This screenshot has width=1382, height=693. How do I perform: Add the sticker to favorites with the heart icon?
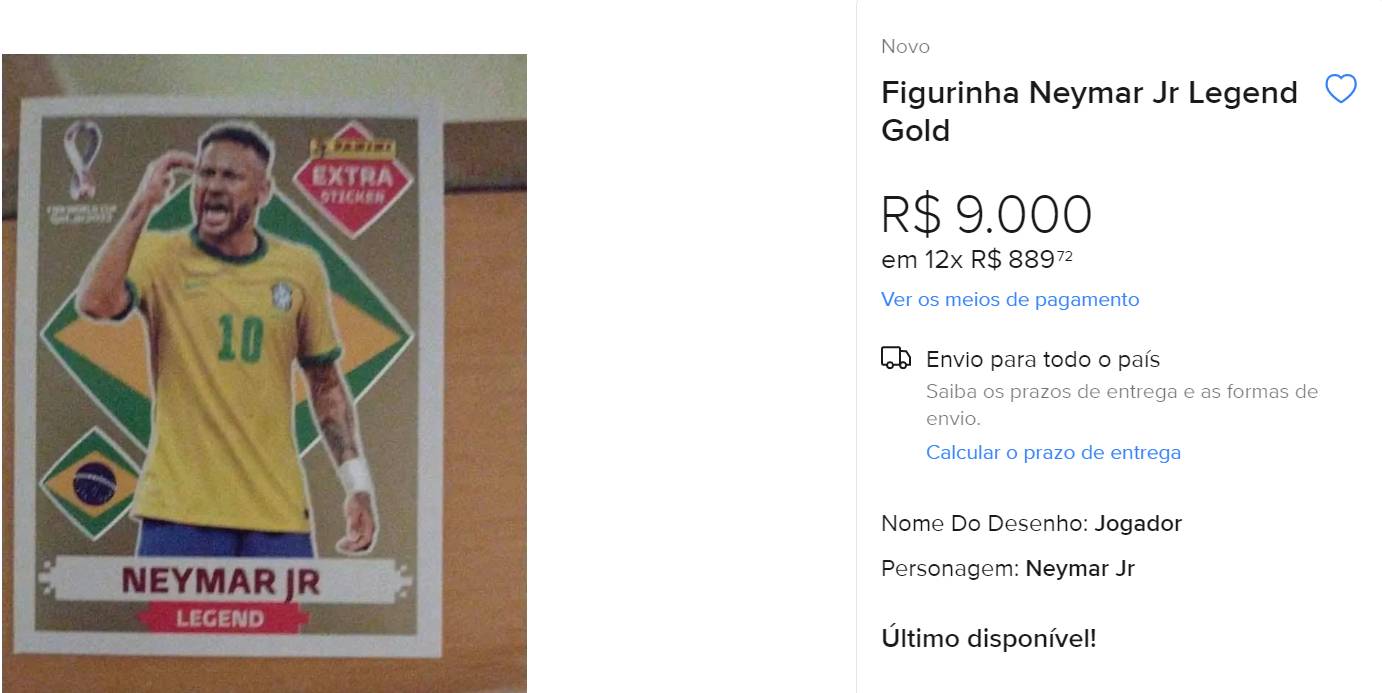tap(1340, 89)
